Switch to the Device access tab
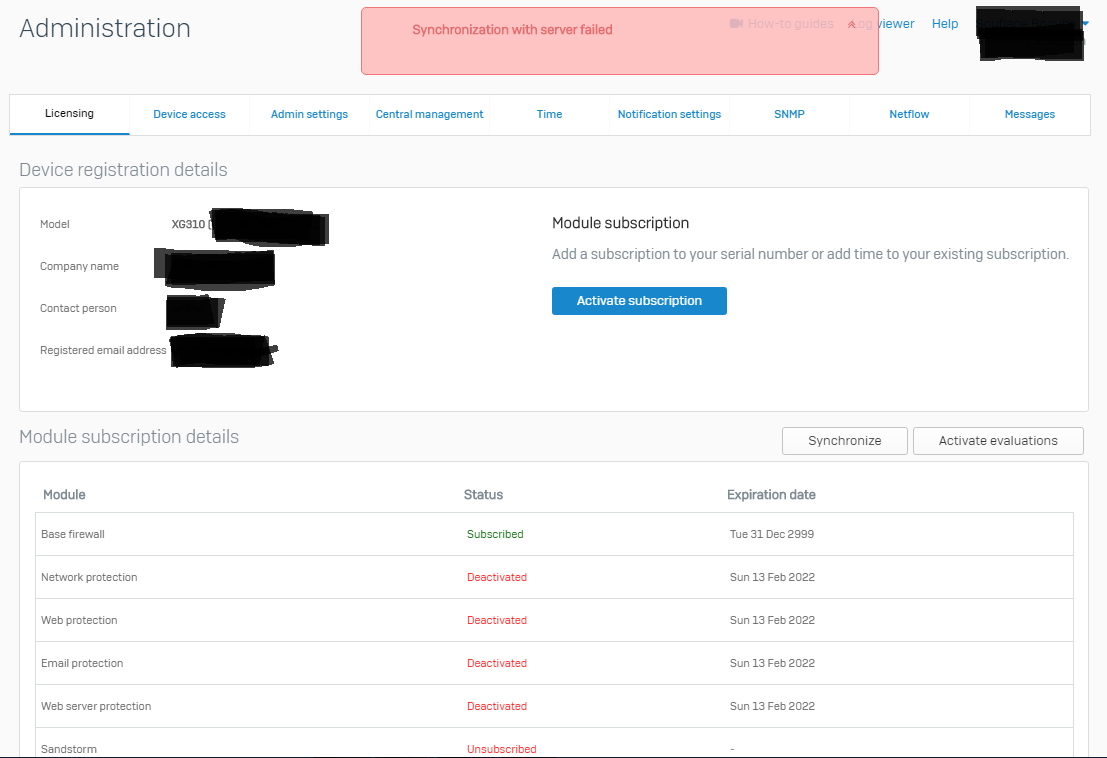The height and width of the screenshot is (758, 1107). pyautogui.click(x=189, y=114)
